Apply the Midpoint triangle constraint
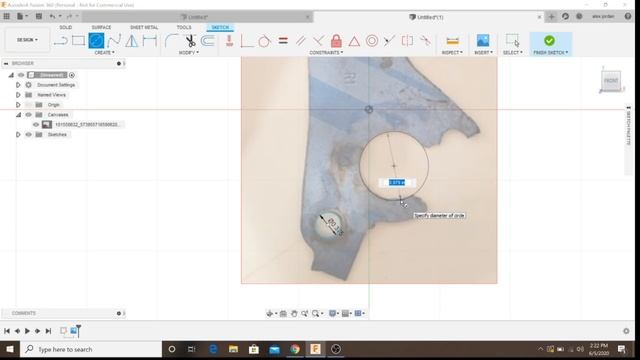 click(354, 41)
